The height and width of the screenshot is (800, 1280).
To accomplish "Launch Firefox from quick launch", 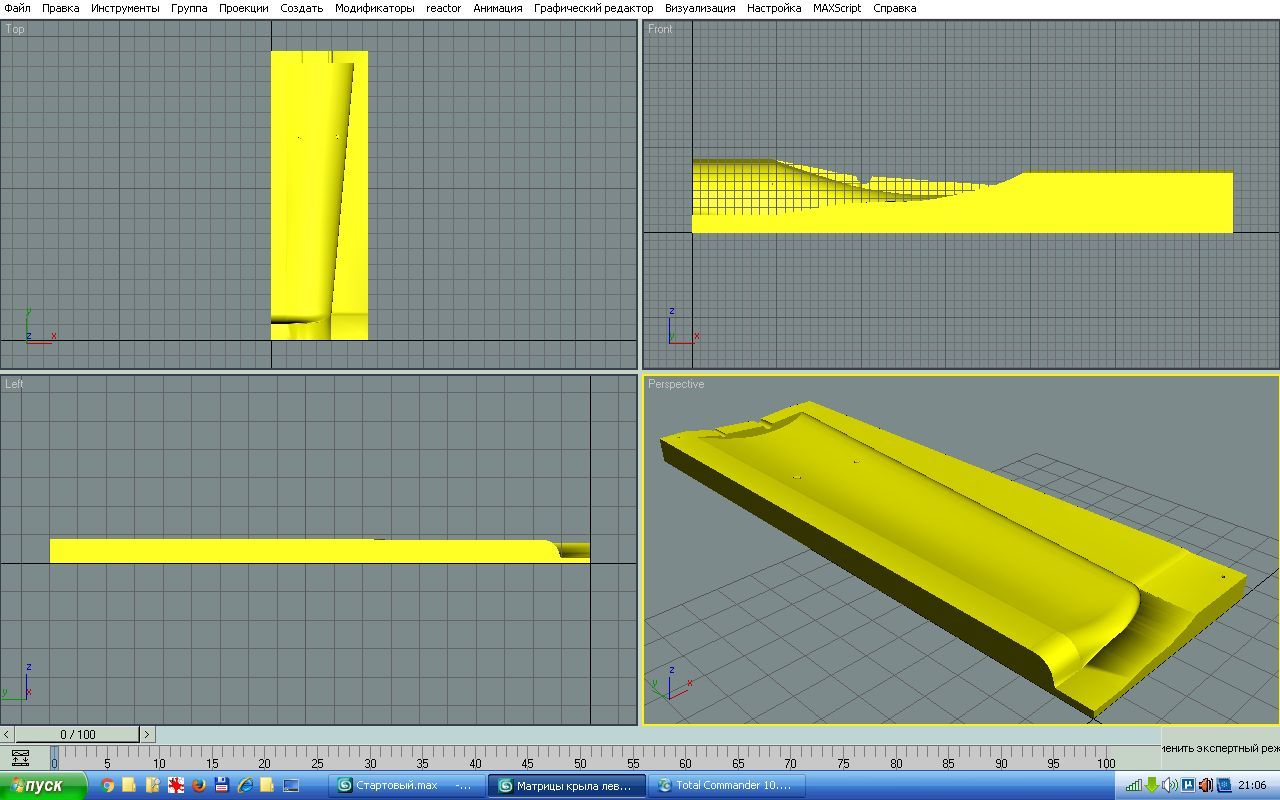I will pos(199,786).
